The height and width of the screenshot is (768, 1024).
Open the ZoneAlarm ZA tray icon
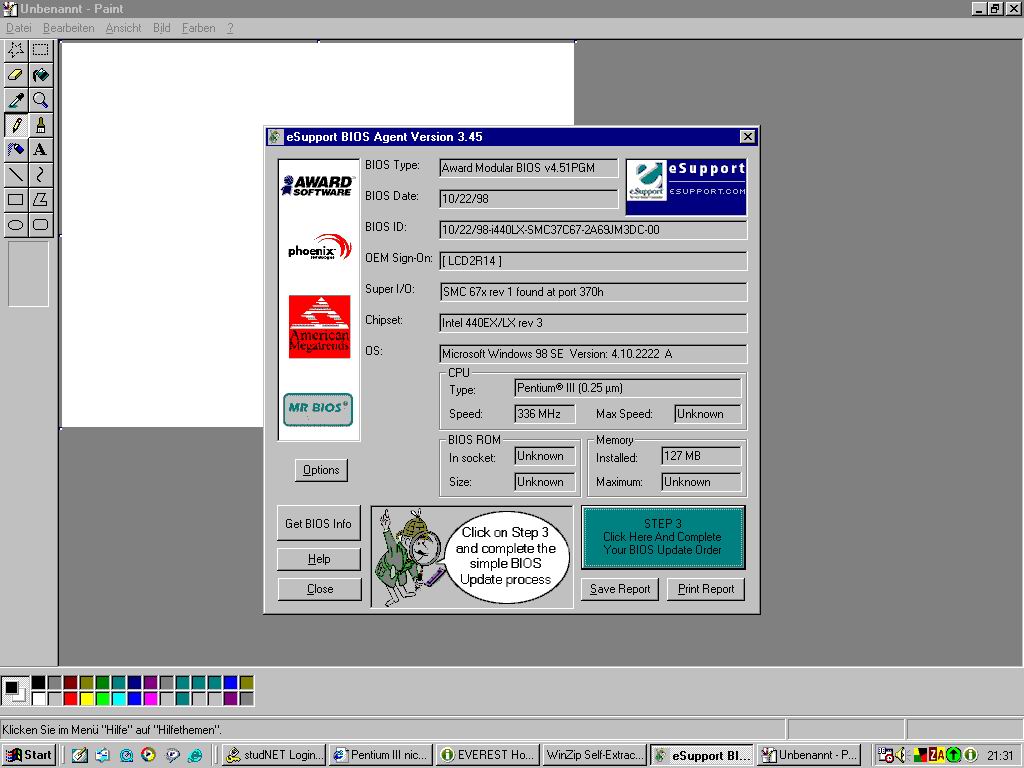coord(936,755)
